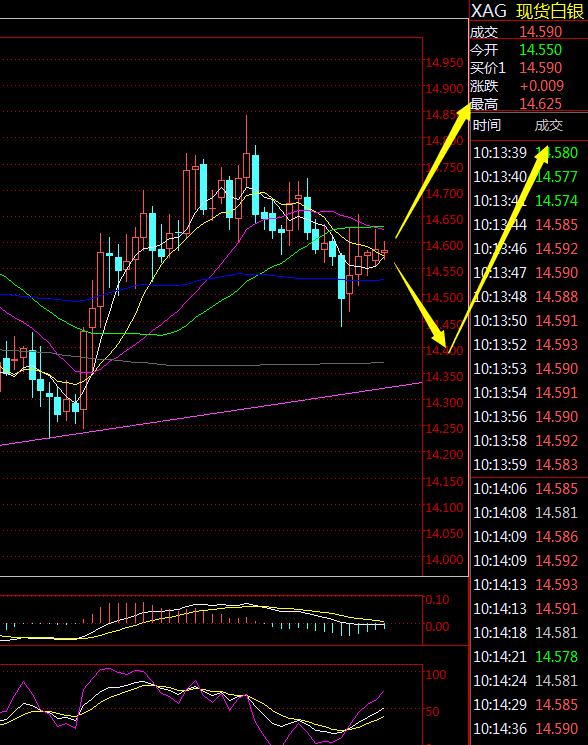Click the 14.600 price axis label
The height and width of the screenshot is (745, 588).
444,246
